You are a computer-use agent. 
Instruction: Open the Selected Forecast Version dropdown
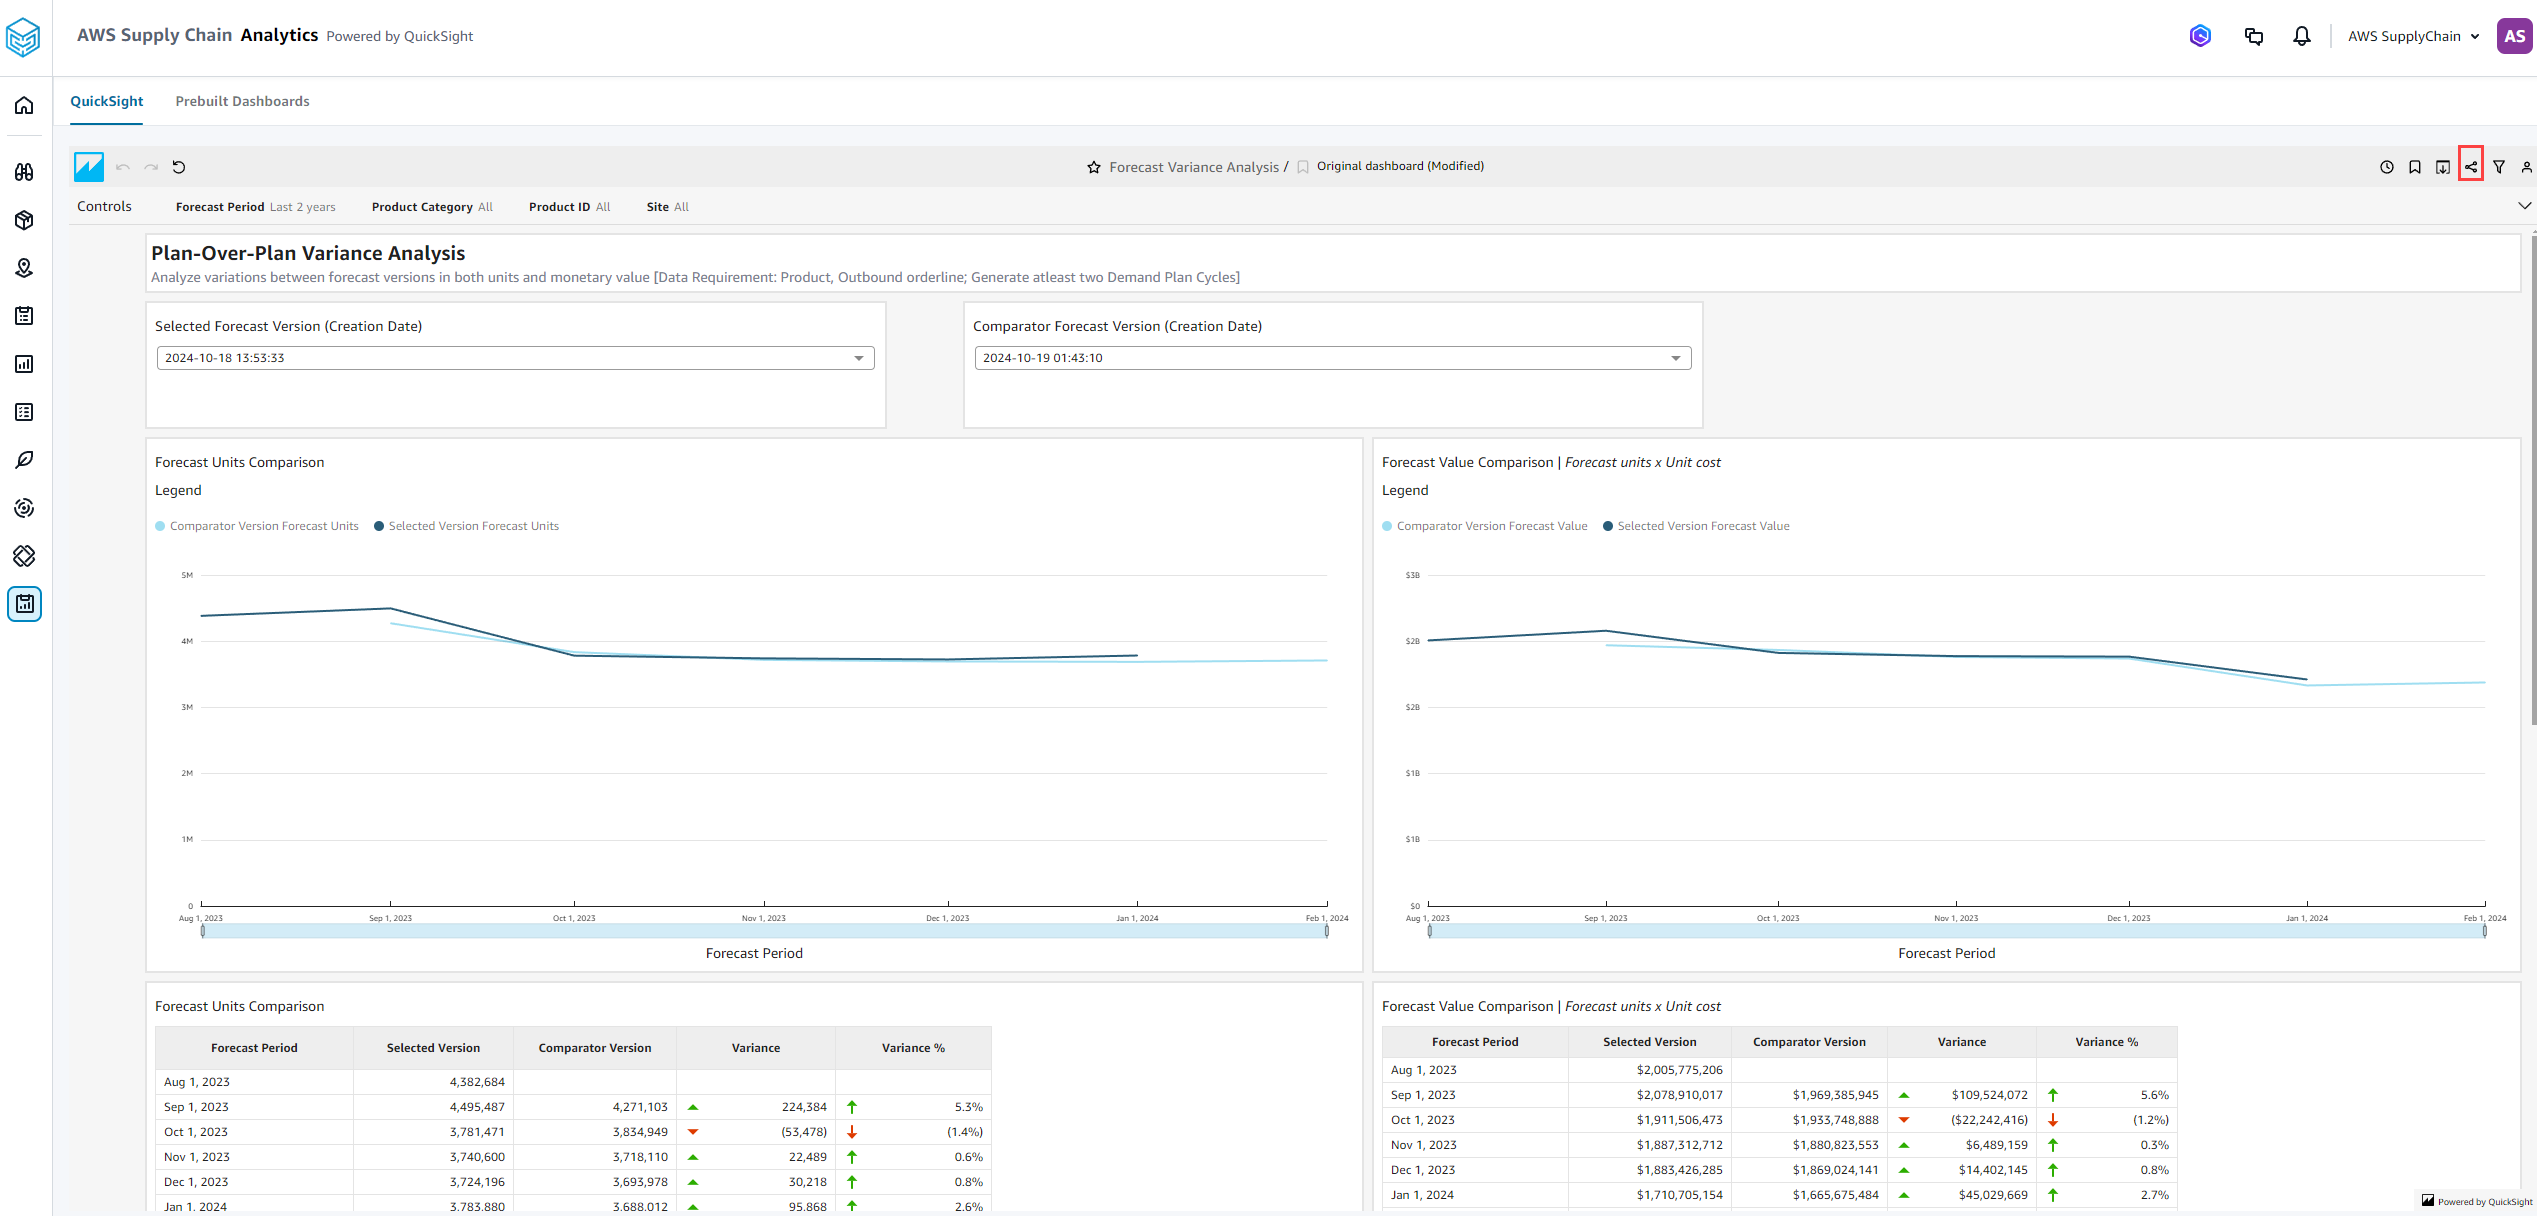tap(858, 357)
